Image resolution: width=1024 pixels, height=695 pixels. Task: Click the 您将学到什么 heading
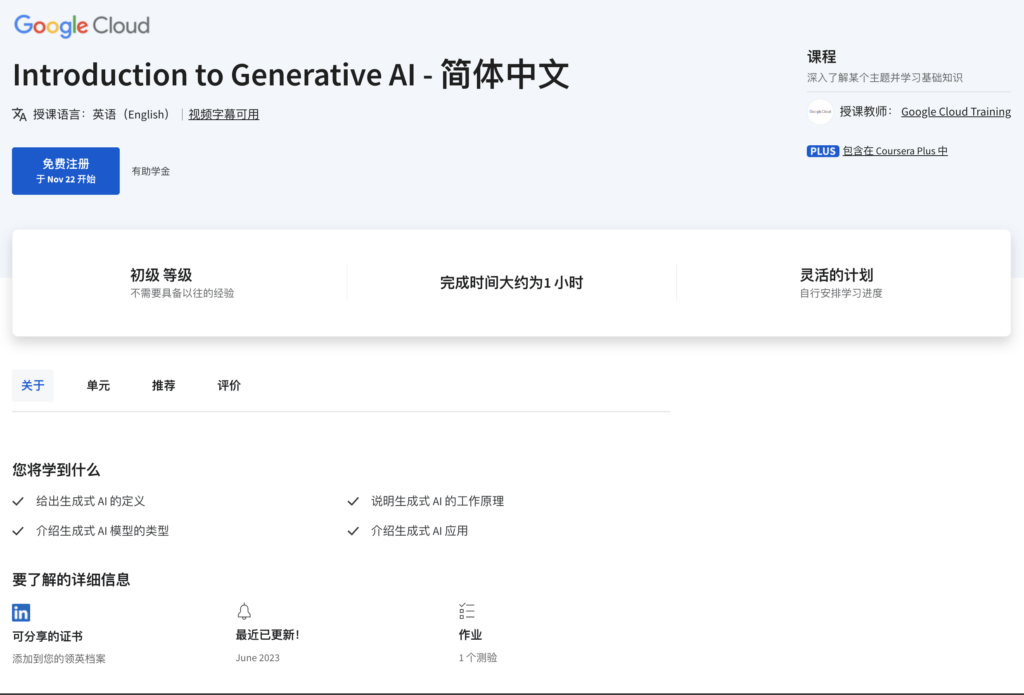pyautogui.click(x=56, y=470)
